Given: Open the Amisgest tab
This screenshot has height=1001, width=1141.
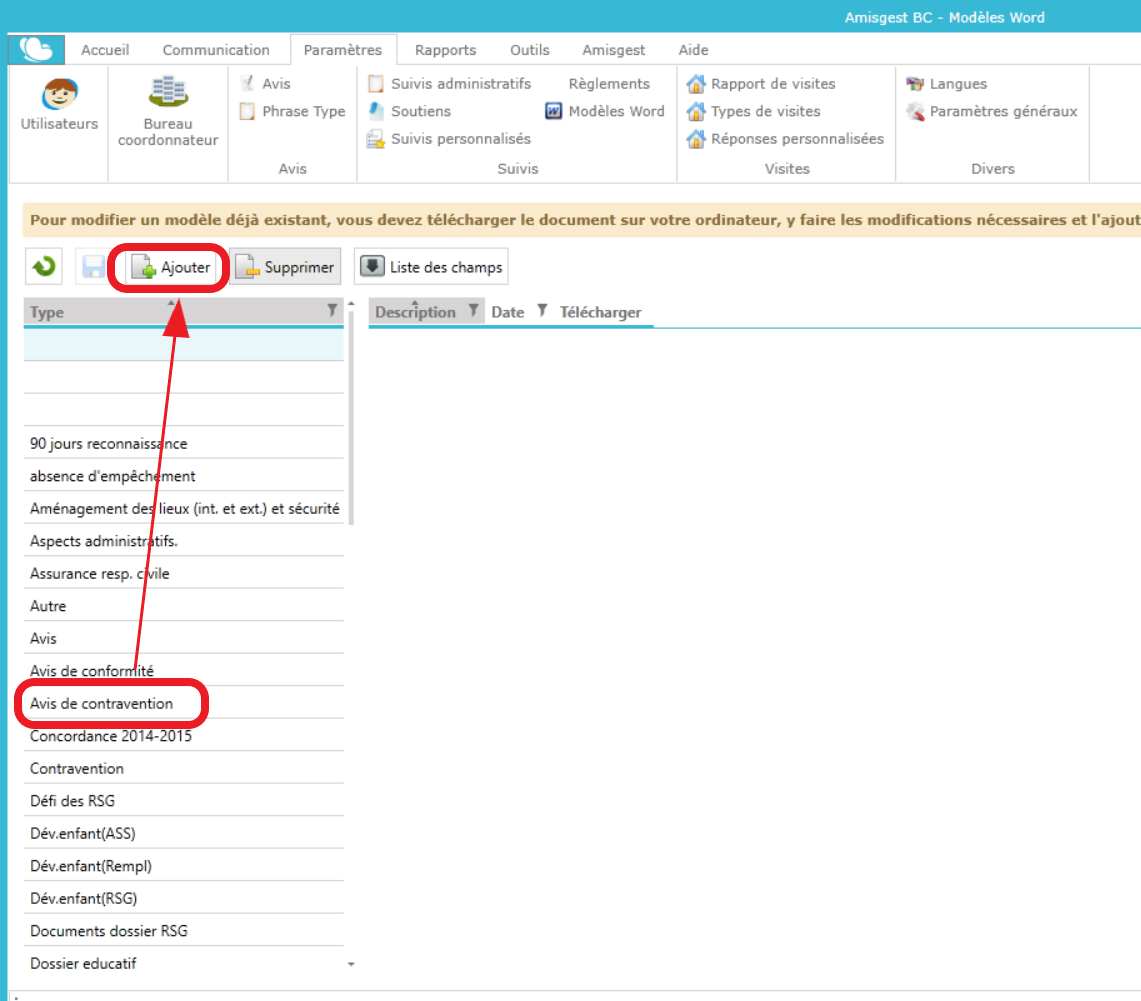Looking at the screenshot, I should [613, 50].
